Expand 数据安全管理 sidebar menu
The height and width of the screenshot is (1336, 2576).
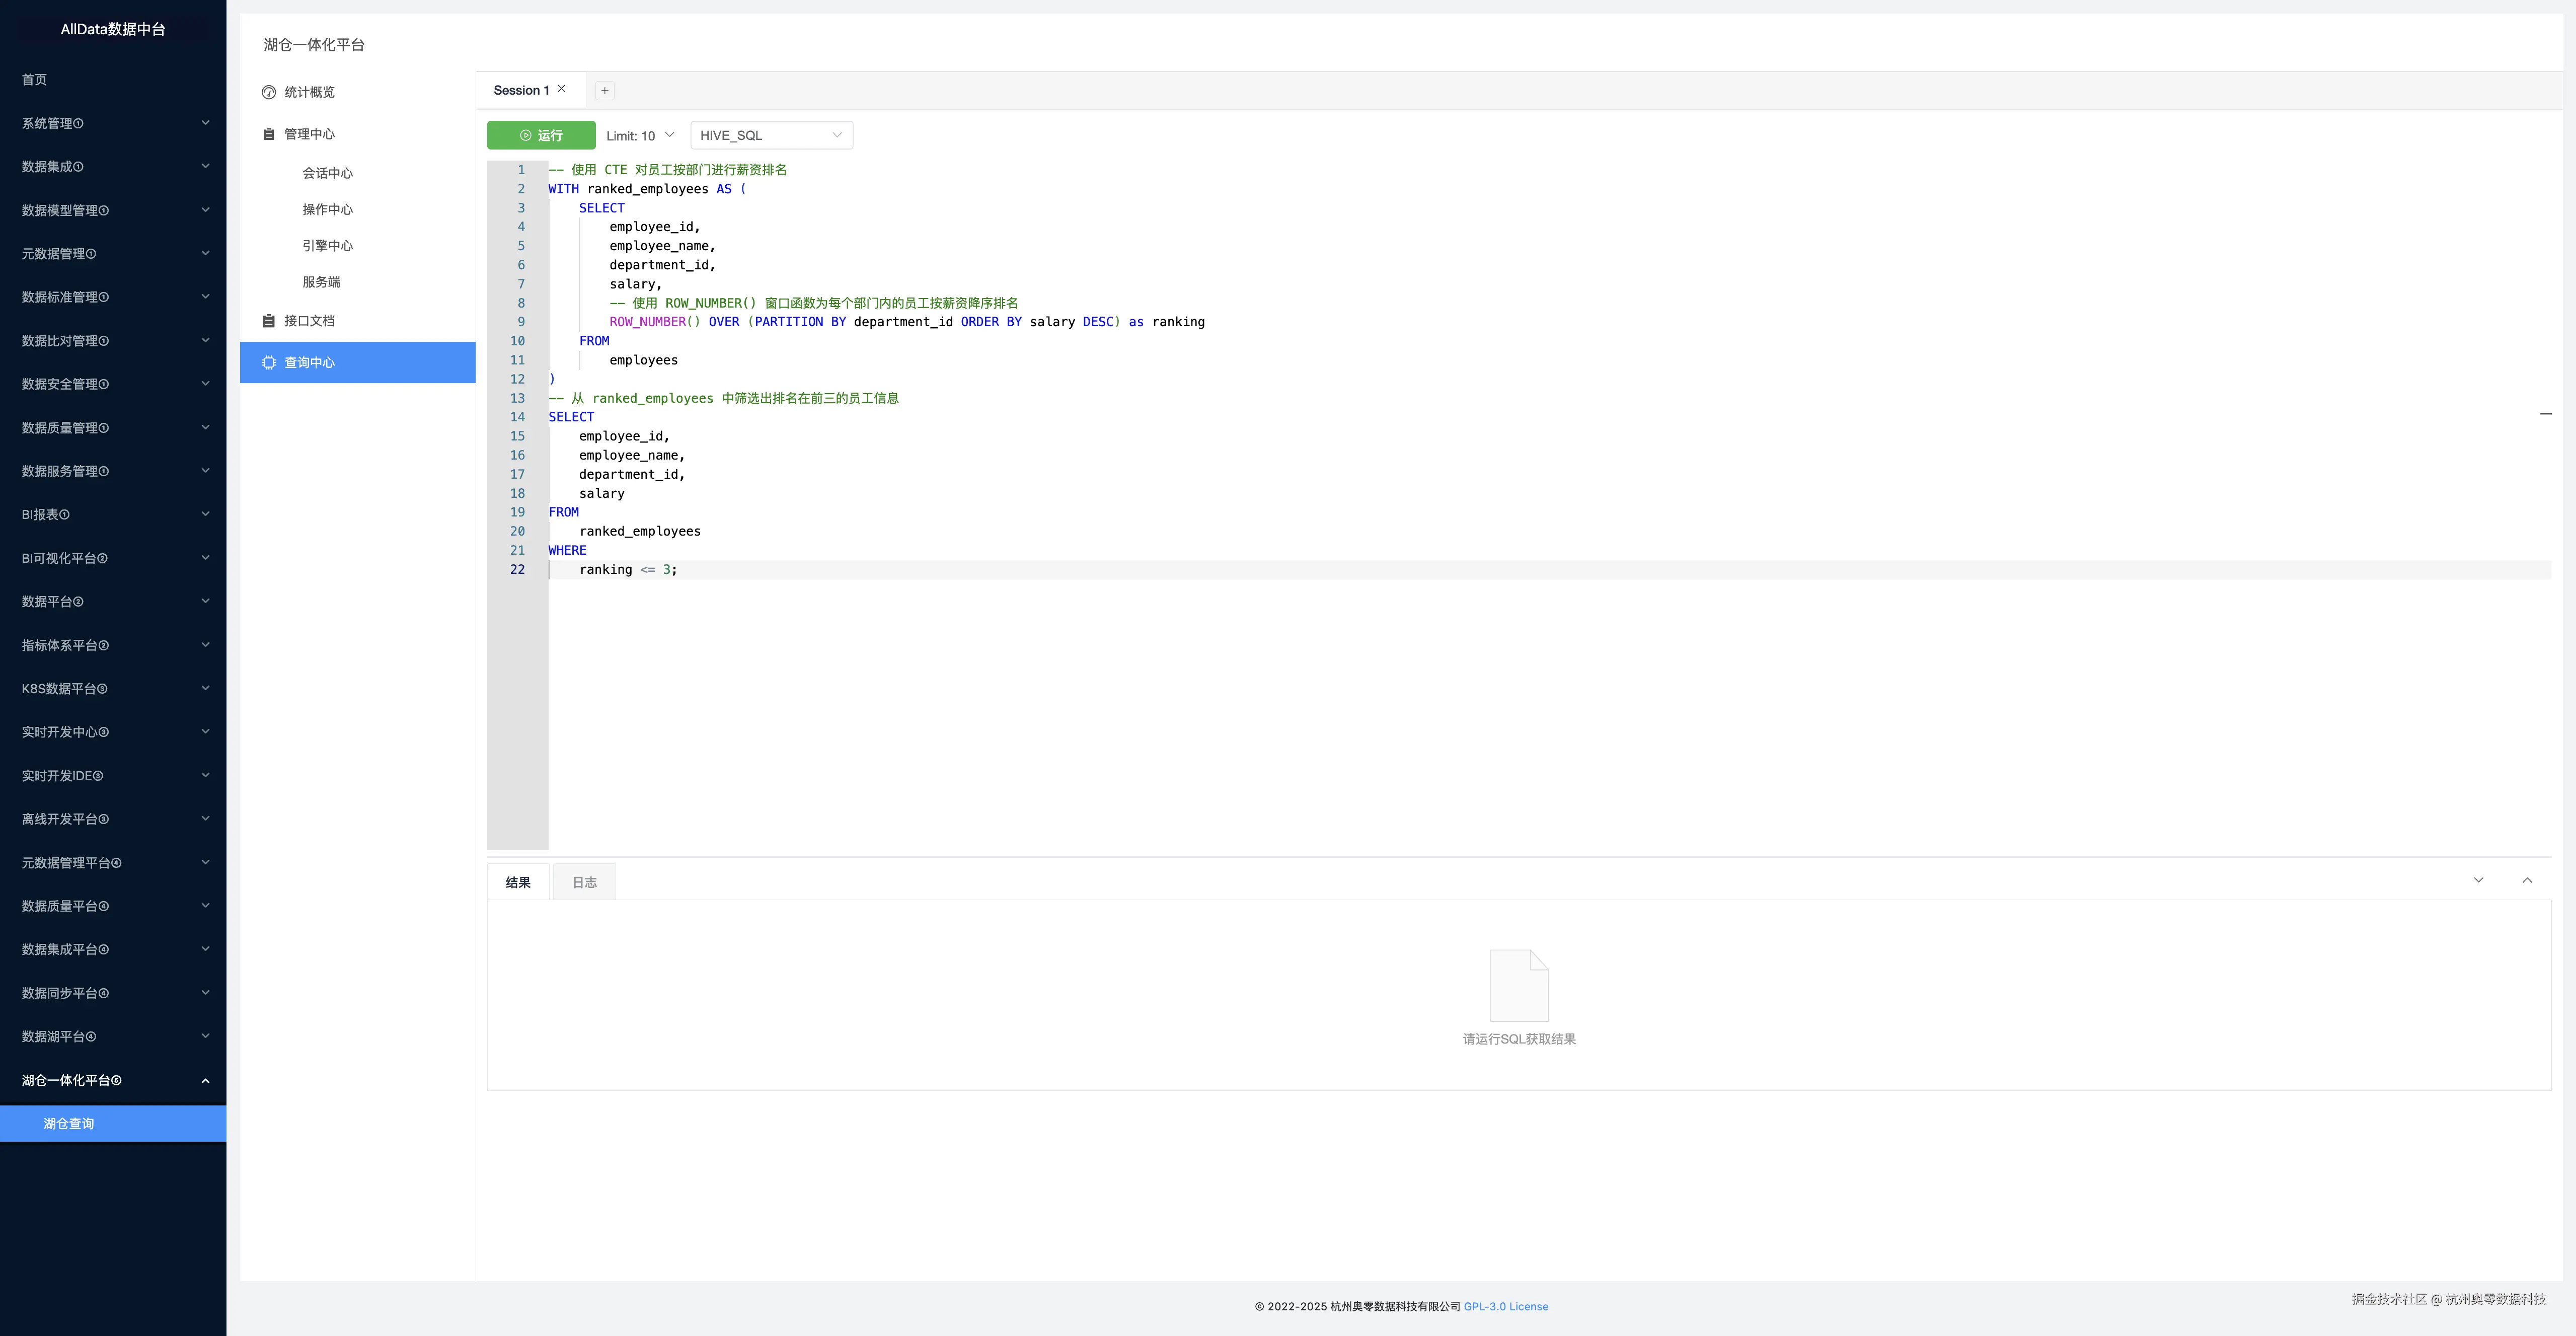pos(113,384)
